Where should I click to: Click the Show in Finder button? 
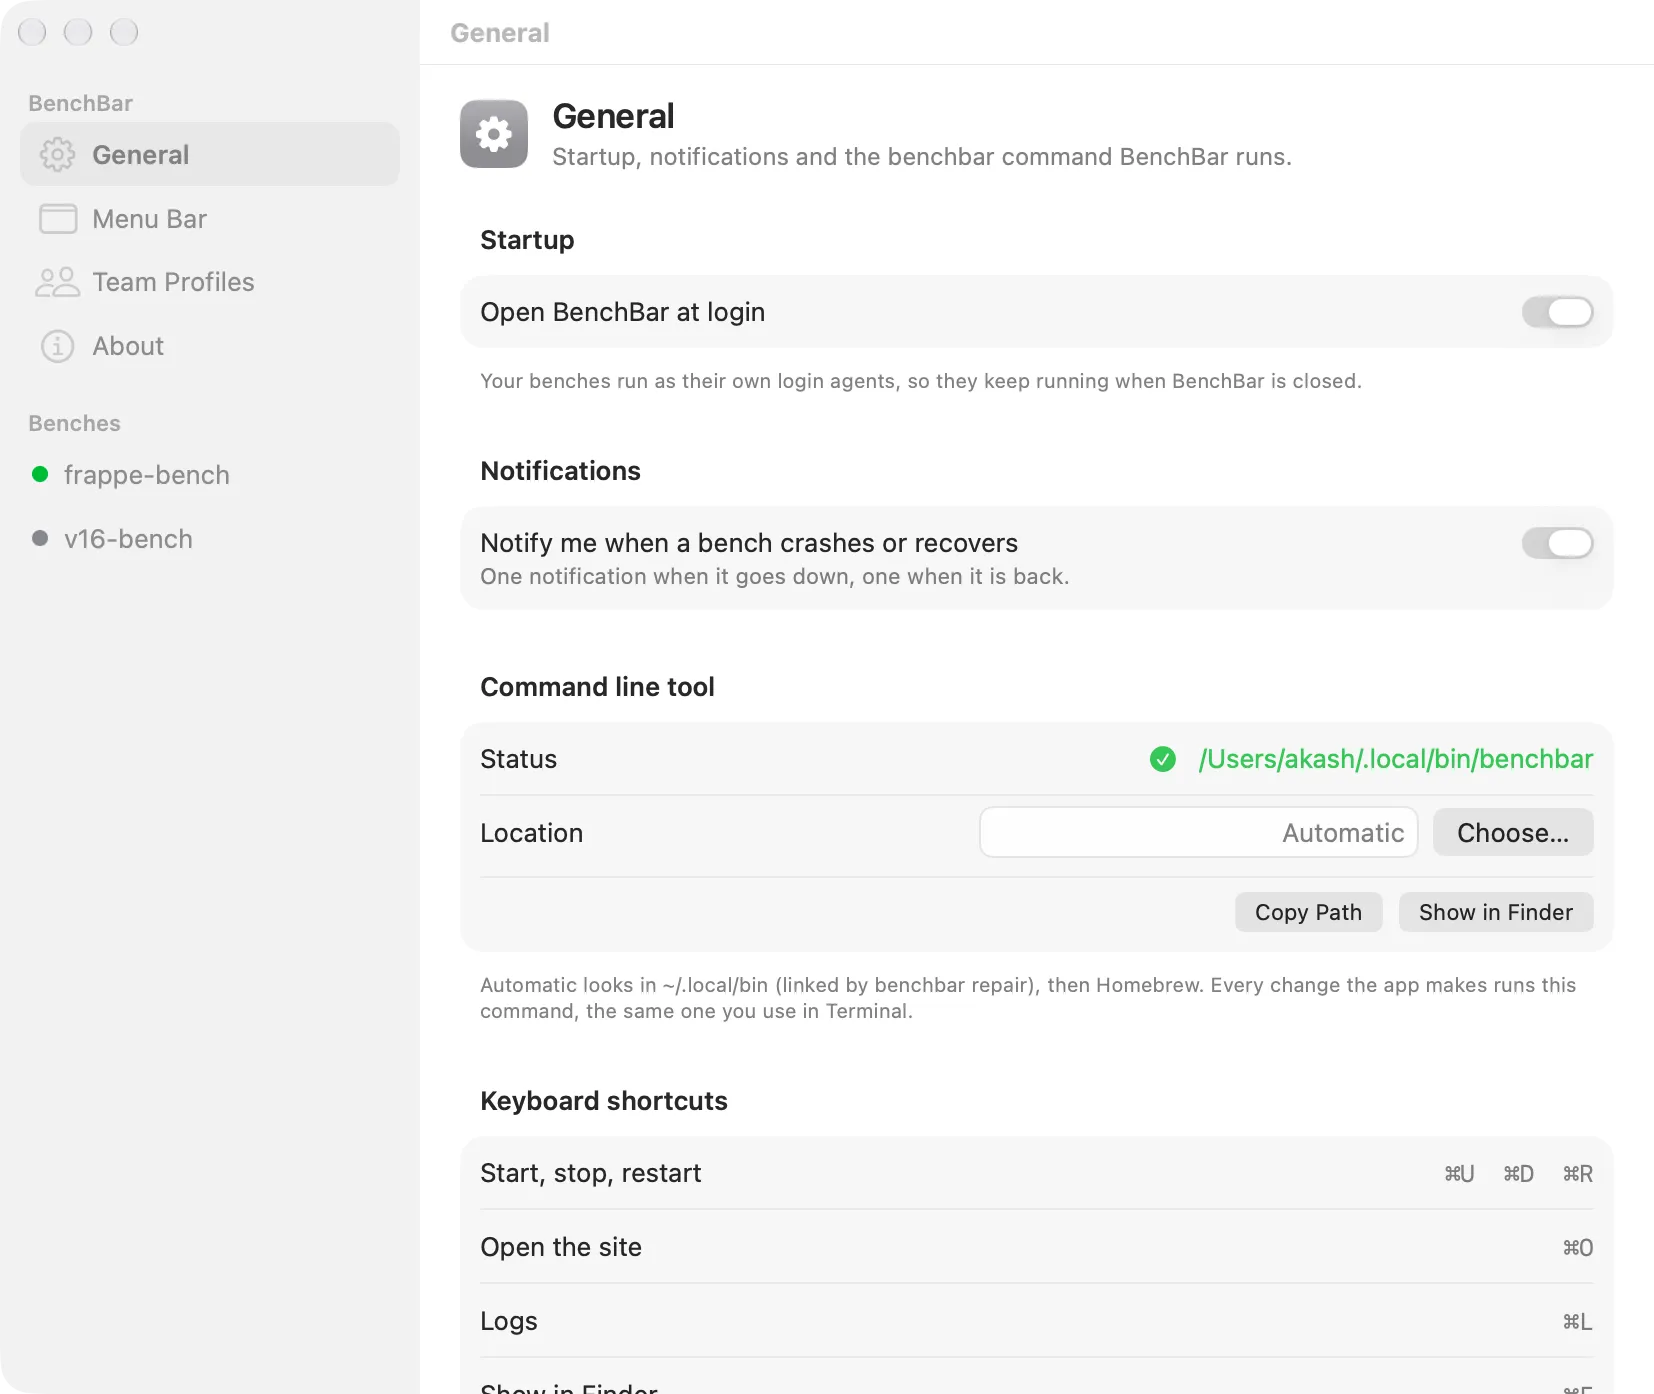point(1496,912)
